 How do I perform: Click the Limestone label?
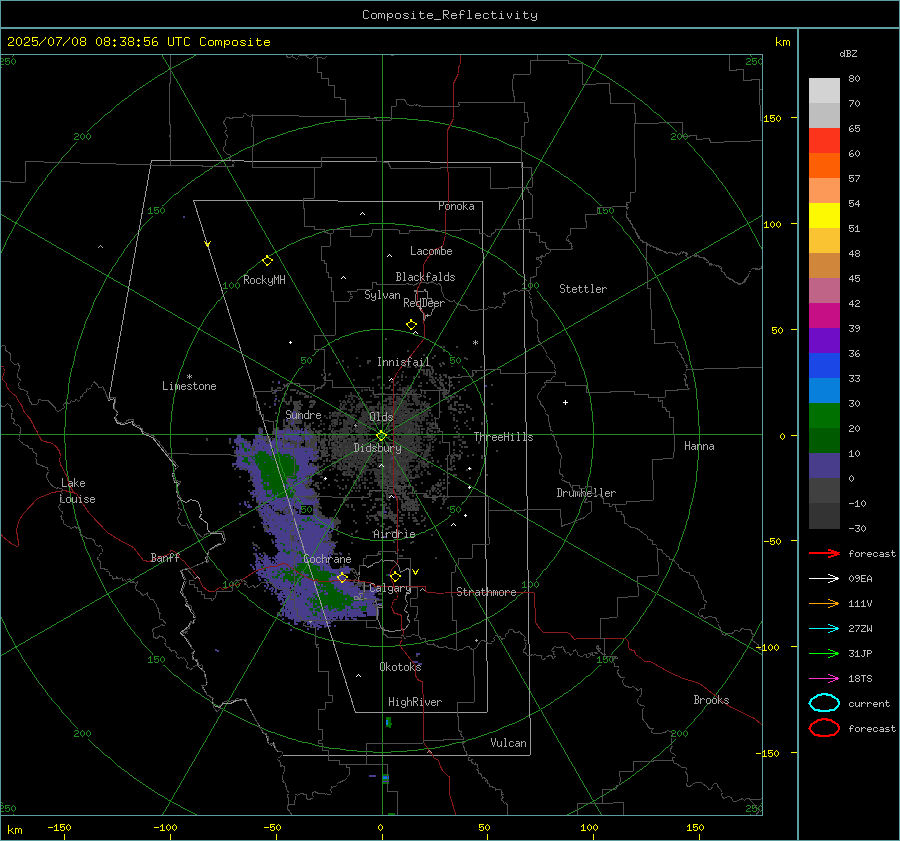(x=189, y=386)
